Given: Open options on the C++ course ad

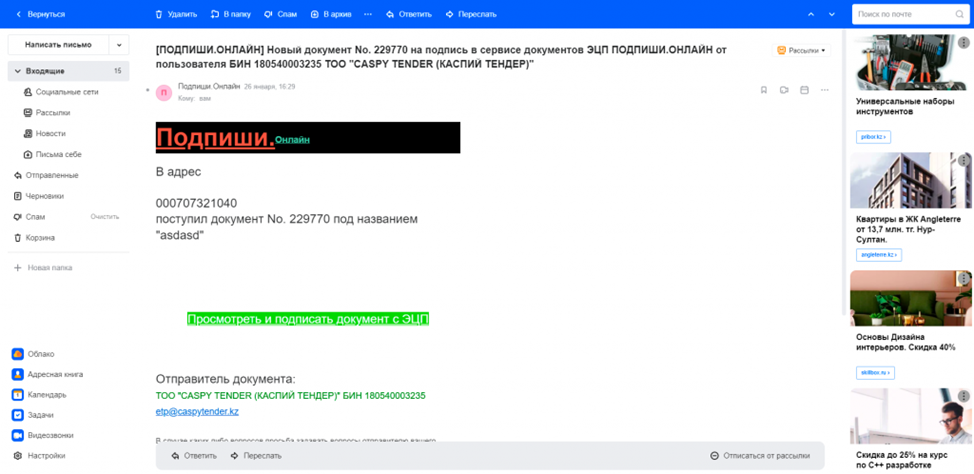Looking at the screenshot, I should coord(963,396).
